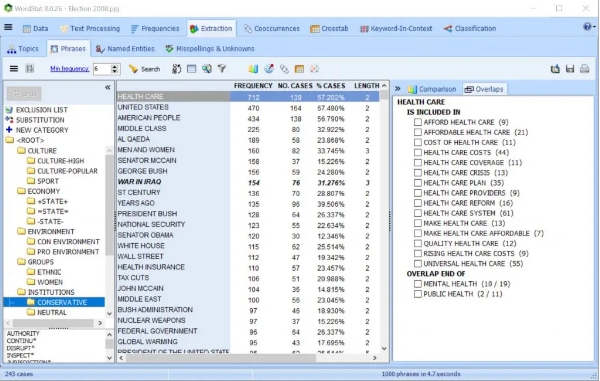Image resolution: width=600 pixels, height=381 pixels.
Task: Click the options icon left of Min frequency
Action: point(29,69)
